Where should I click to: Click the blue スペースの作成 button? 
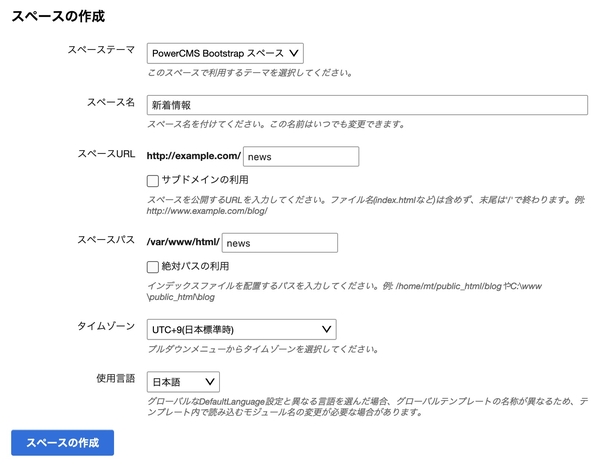pos(62,443)
